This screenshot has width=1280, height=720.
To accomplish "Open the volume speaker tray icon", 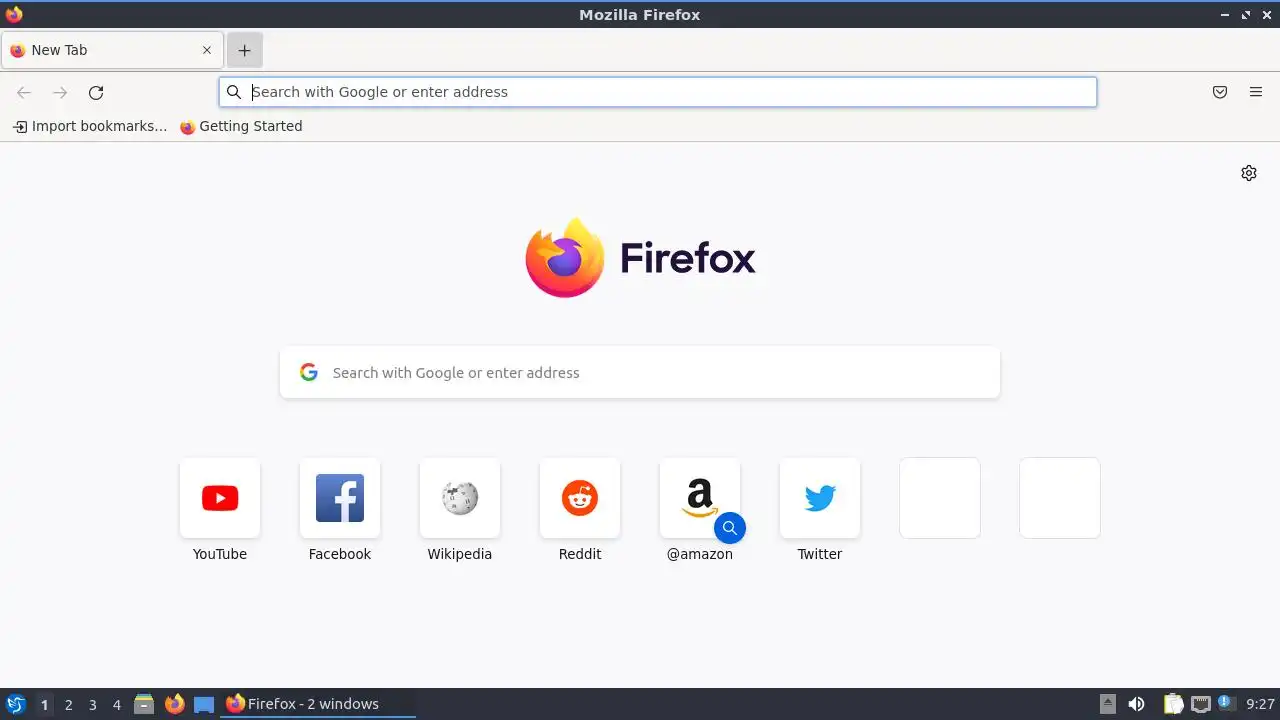I will pos(1136,704).
